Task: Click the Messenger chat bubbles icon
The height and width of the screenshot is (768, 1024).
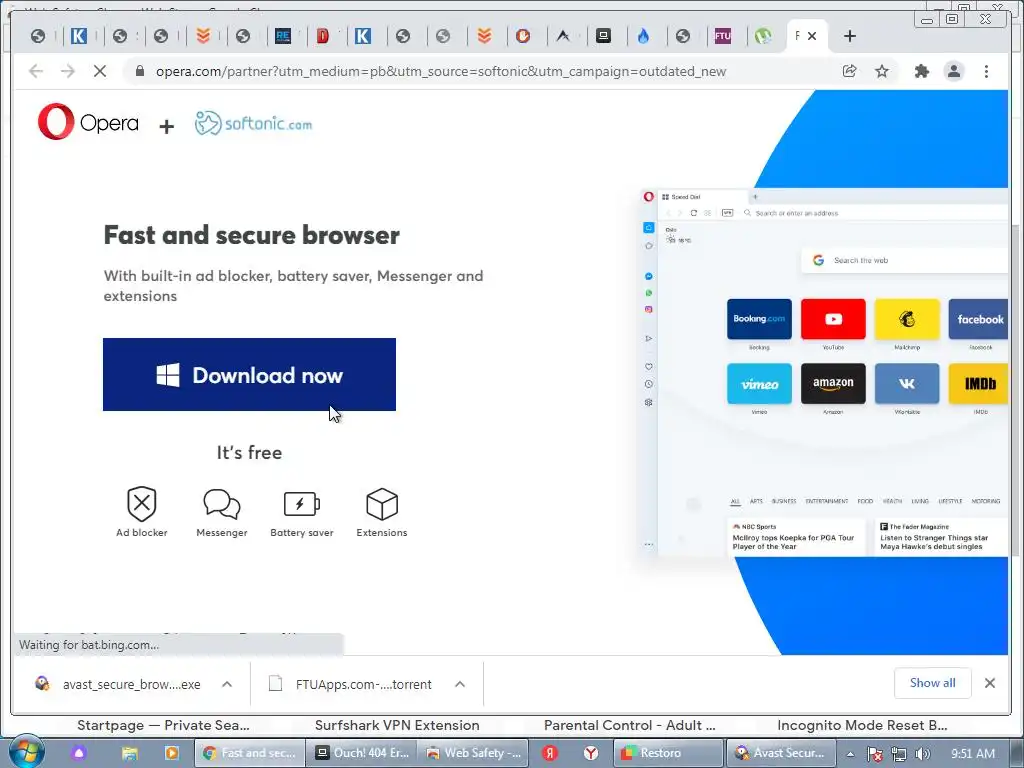Action: [222, 504]
